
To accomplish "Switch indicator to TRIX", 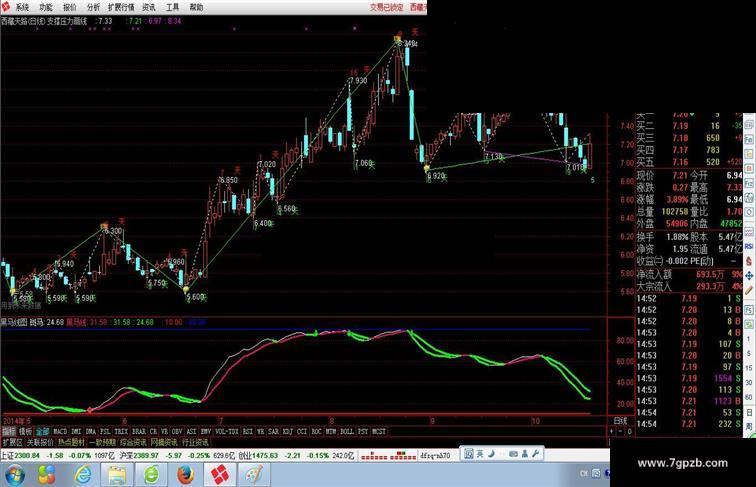I will pyautogui.click(x=121, y=432).
